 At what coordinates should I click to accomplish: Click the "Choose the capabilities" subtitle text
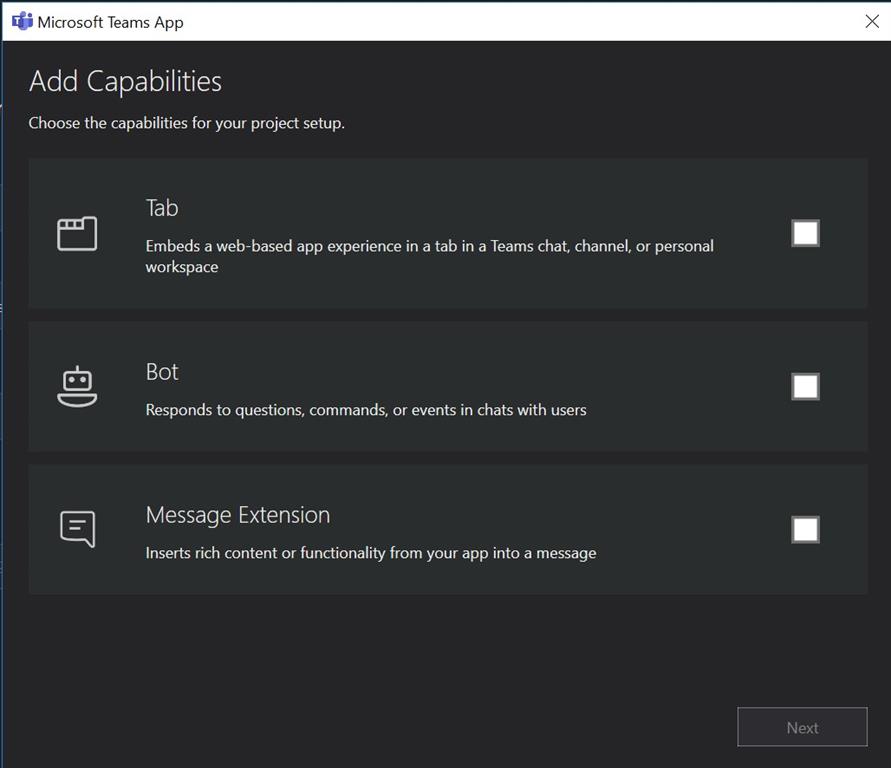(x=186, y=123)
